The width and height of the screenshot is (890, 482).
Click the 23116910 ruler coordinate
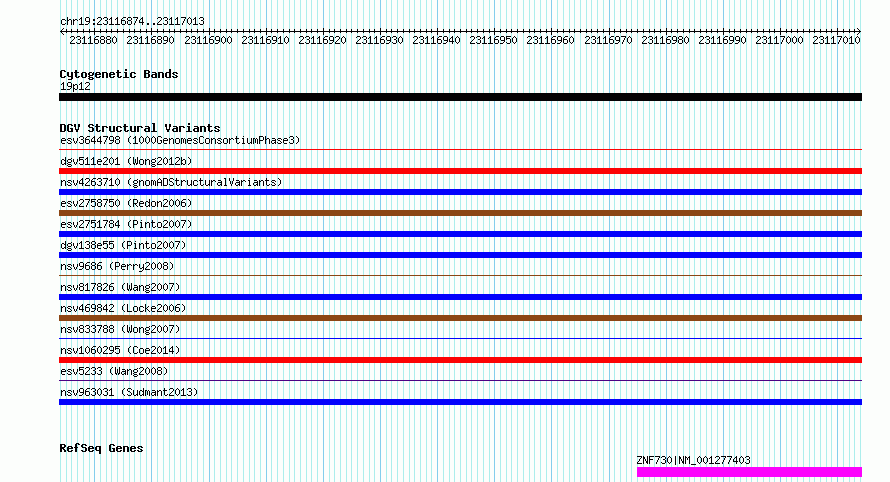(265, 40)
